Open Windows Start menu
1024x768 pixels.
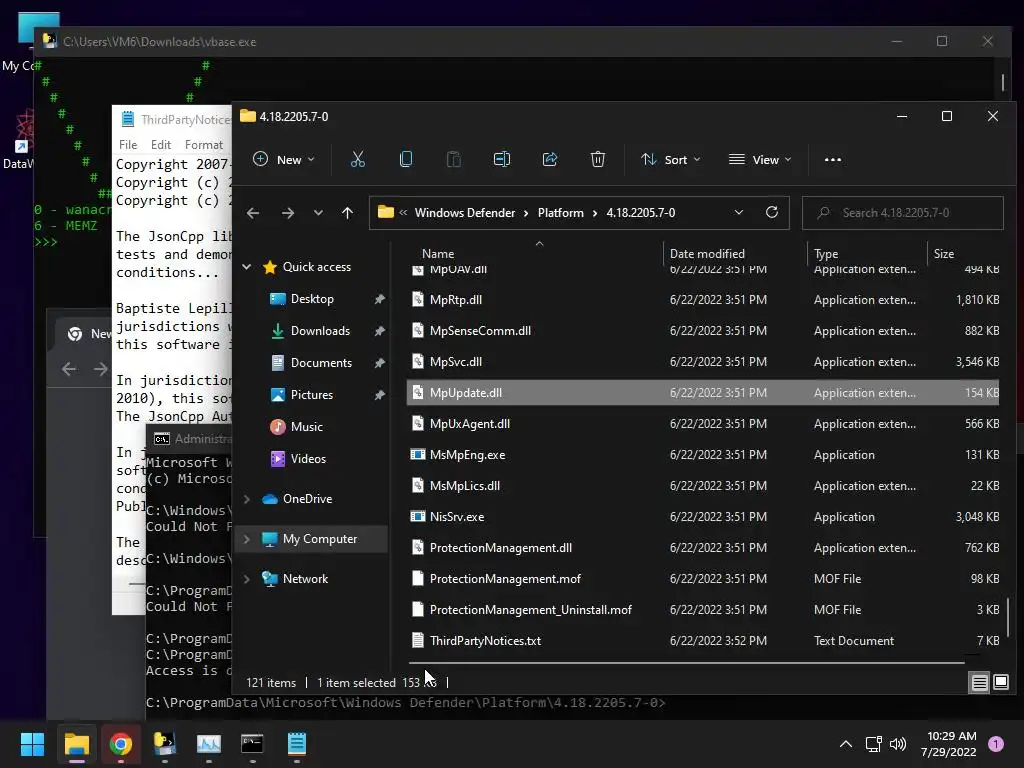[32, 744]
